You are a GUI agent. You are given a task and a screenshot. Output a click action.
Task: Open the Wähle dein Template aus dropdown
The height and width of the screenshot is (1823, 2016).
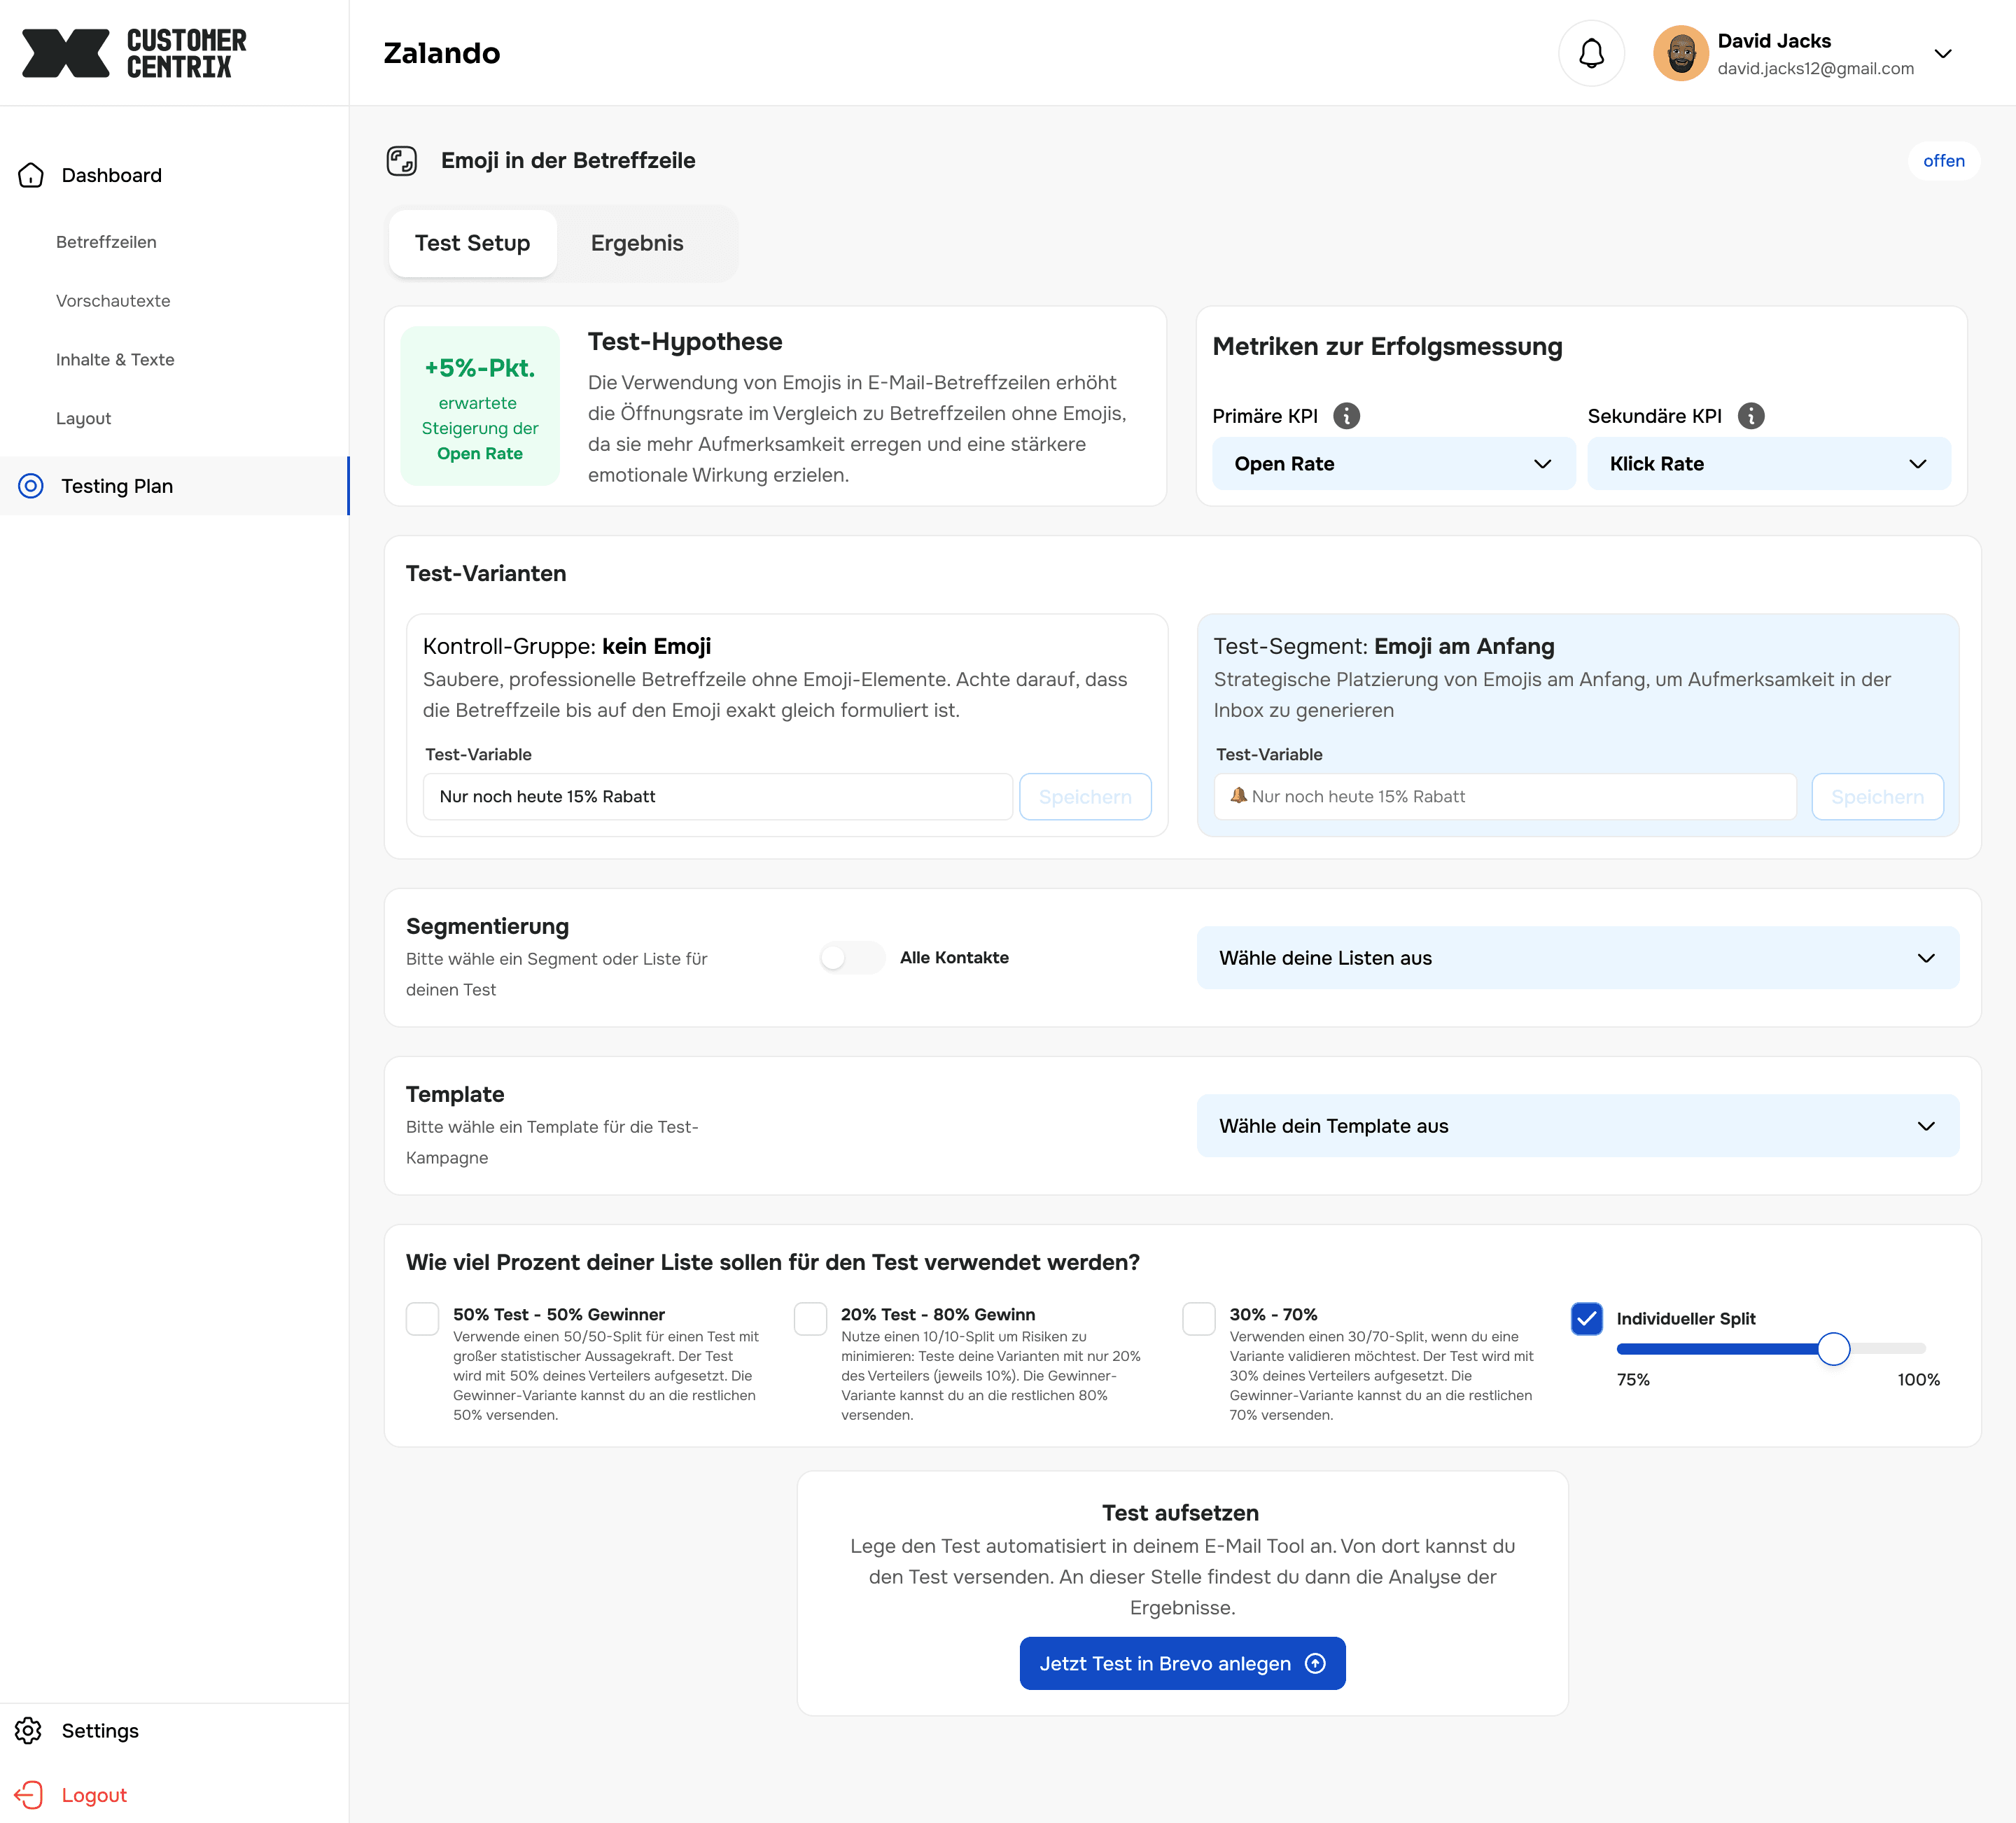1577,1126
